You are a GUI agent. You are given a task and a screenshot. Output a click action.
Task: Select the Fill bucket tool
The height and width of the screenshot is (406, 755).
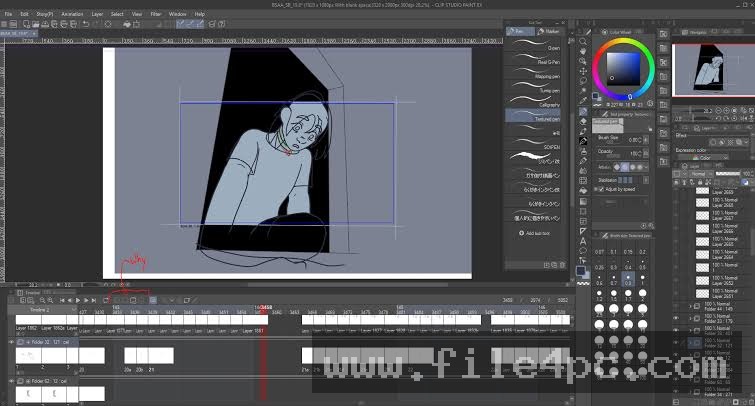point(583,190)
